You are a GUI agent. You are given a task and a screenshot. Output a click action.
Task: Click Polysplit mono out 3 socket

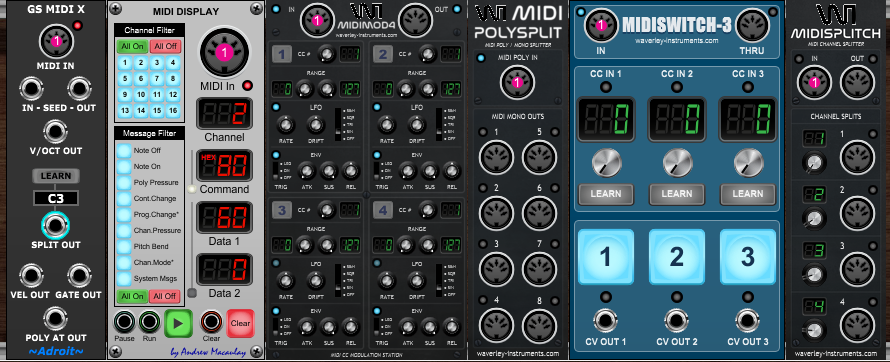497,270
